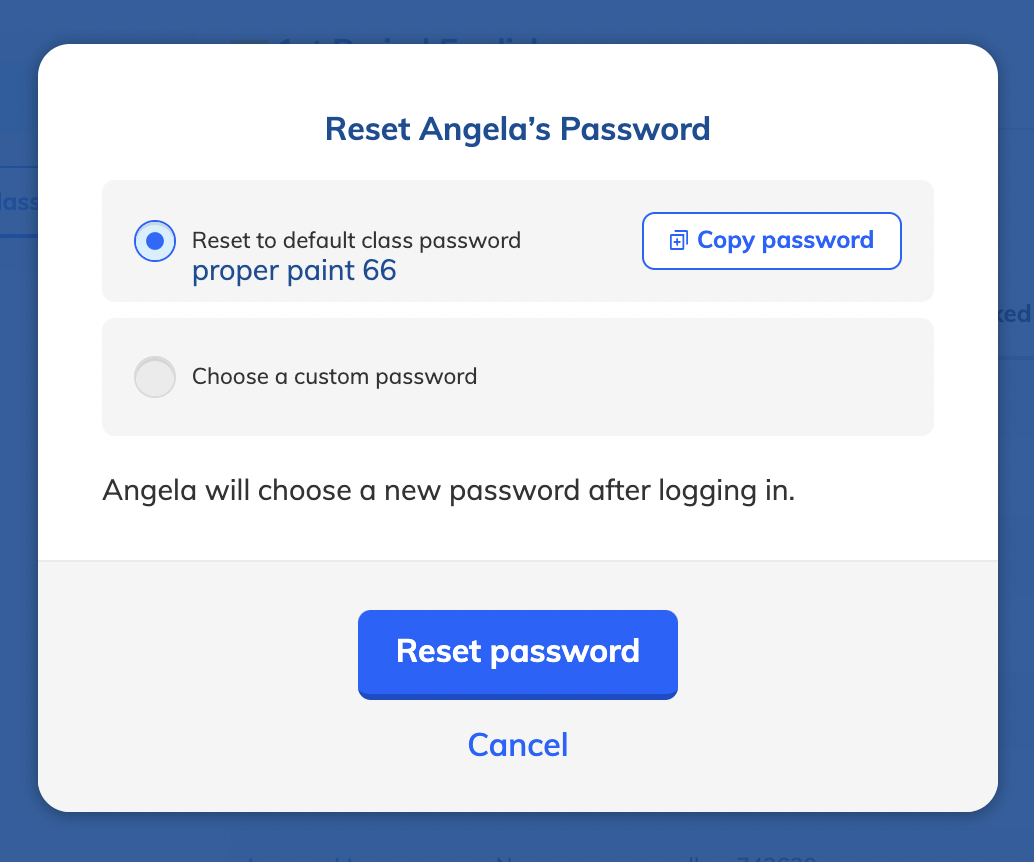
Task: Click the "Reset Angela's Password" dialog title
Action: 518,129
